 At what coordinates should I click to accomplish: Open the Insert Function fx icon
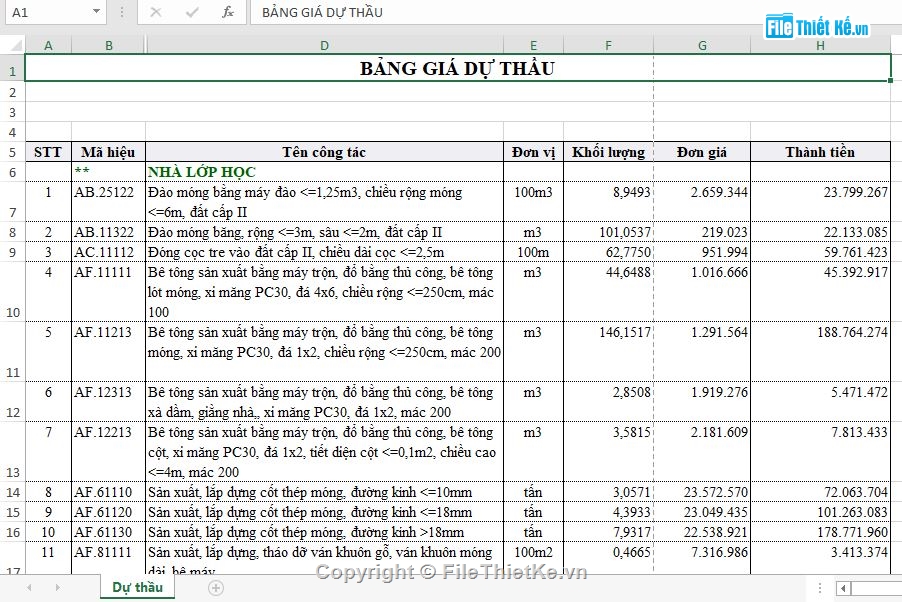click(228, 12)
